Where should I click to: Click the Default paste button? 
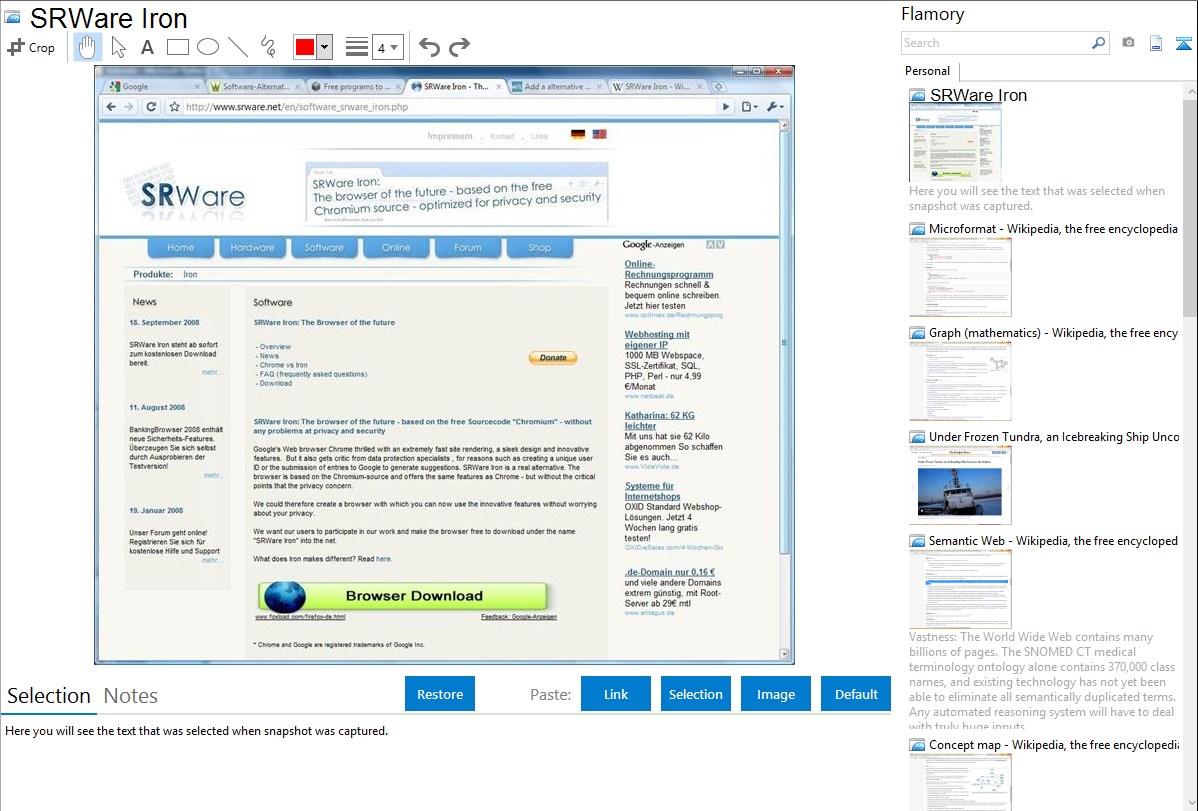(856, 694)
